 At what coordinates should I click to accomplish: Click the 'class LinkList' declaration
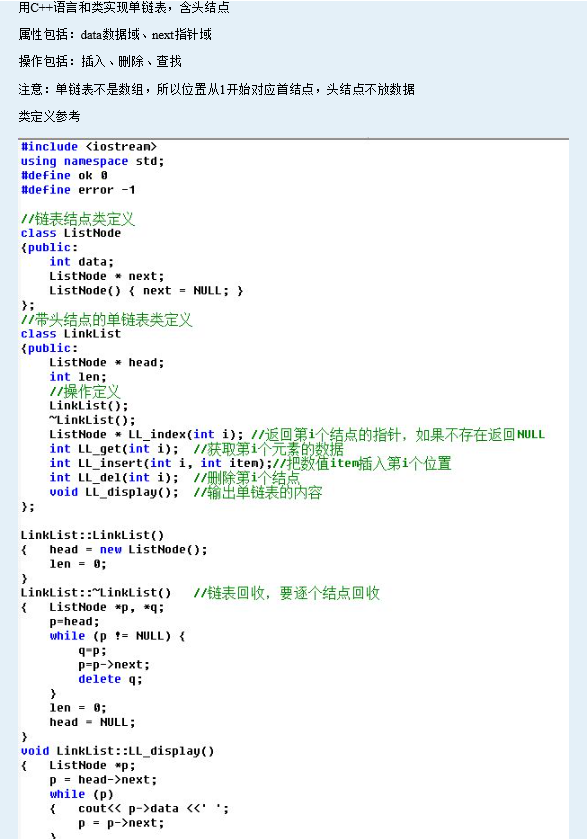[71, 334]
